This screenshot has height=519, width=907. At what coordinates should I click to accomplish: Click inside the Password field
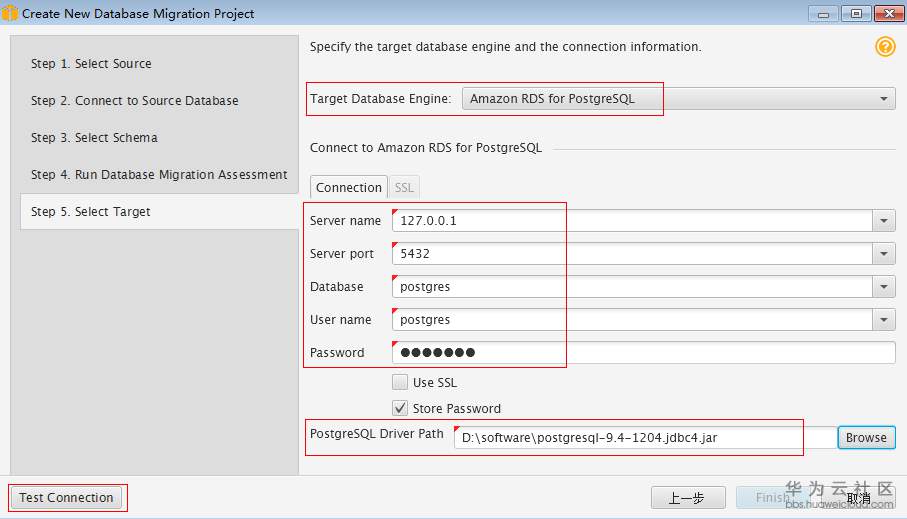pyautogui.click(x=640, y=352)
